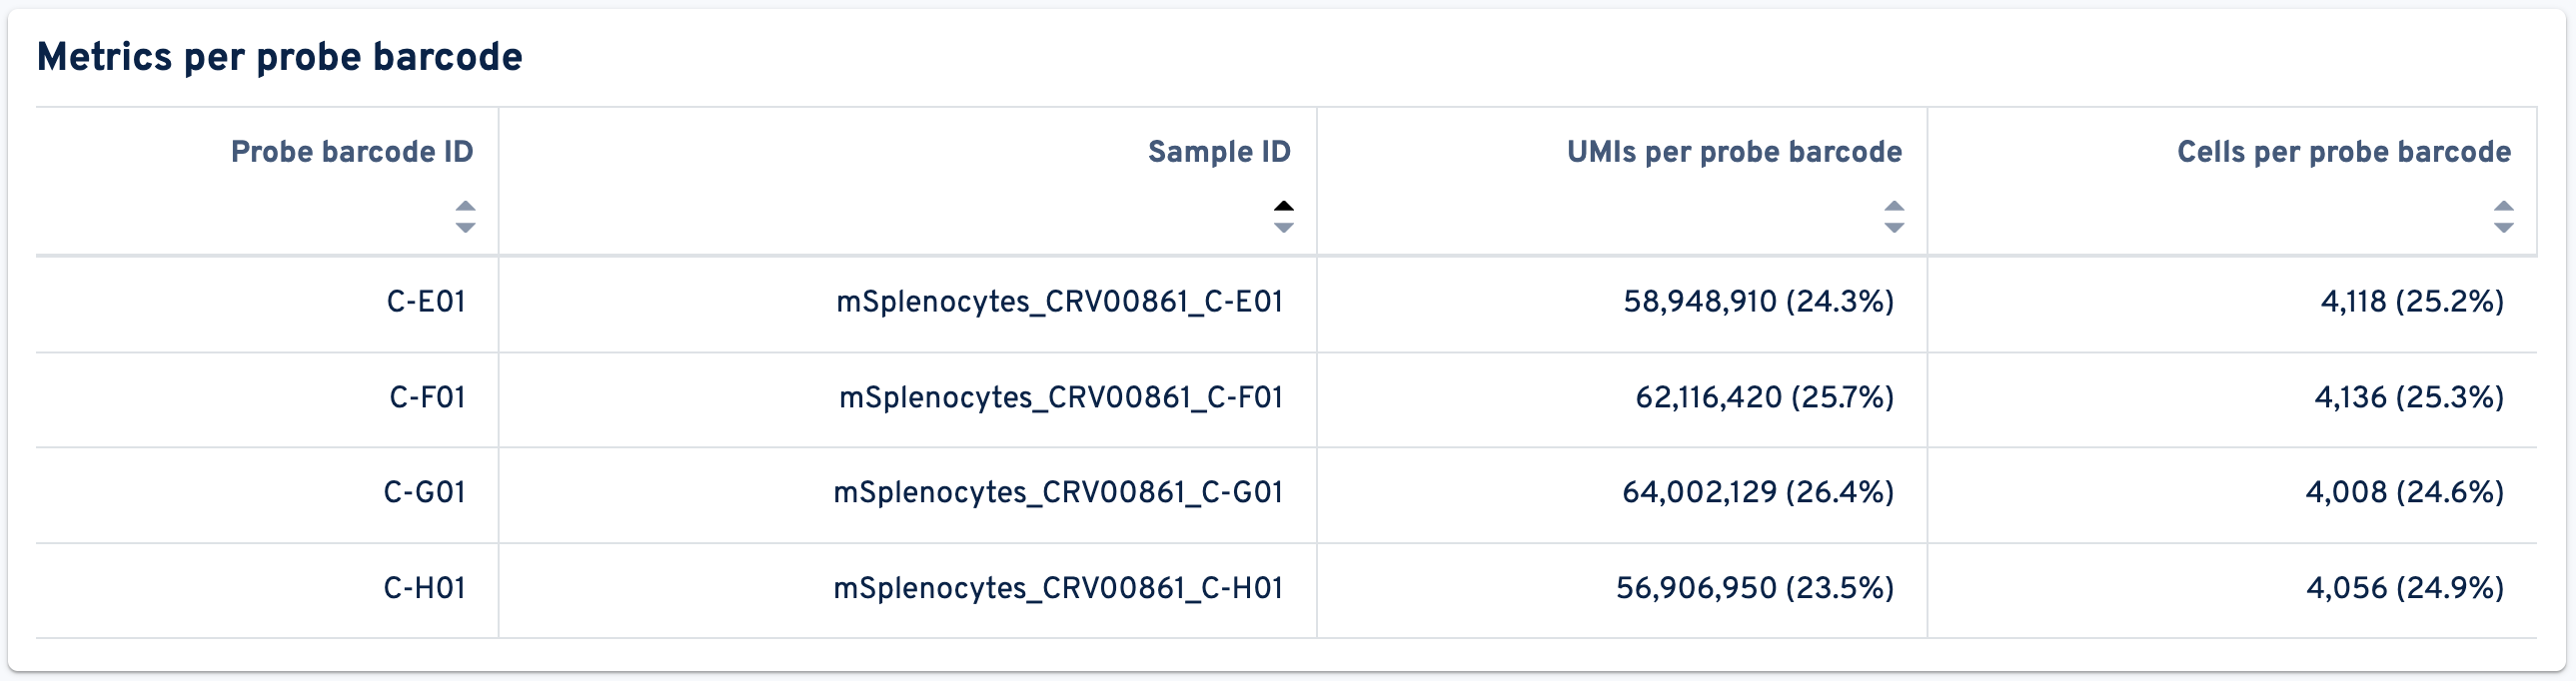Click the sort arrows under Sample ID
Screen dimensions: 2576x681
[x=1283, y=217]
